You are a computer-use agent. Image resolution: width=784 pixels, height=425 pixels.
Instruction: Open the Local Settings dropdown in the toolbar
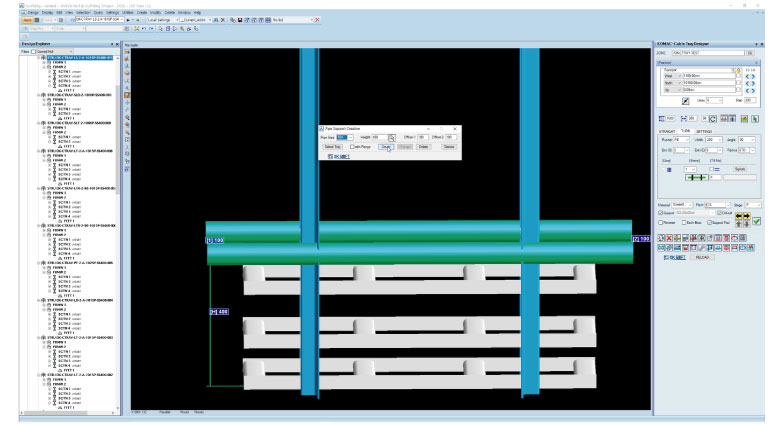pos(162,20)
